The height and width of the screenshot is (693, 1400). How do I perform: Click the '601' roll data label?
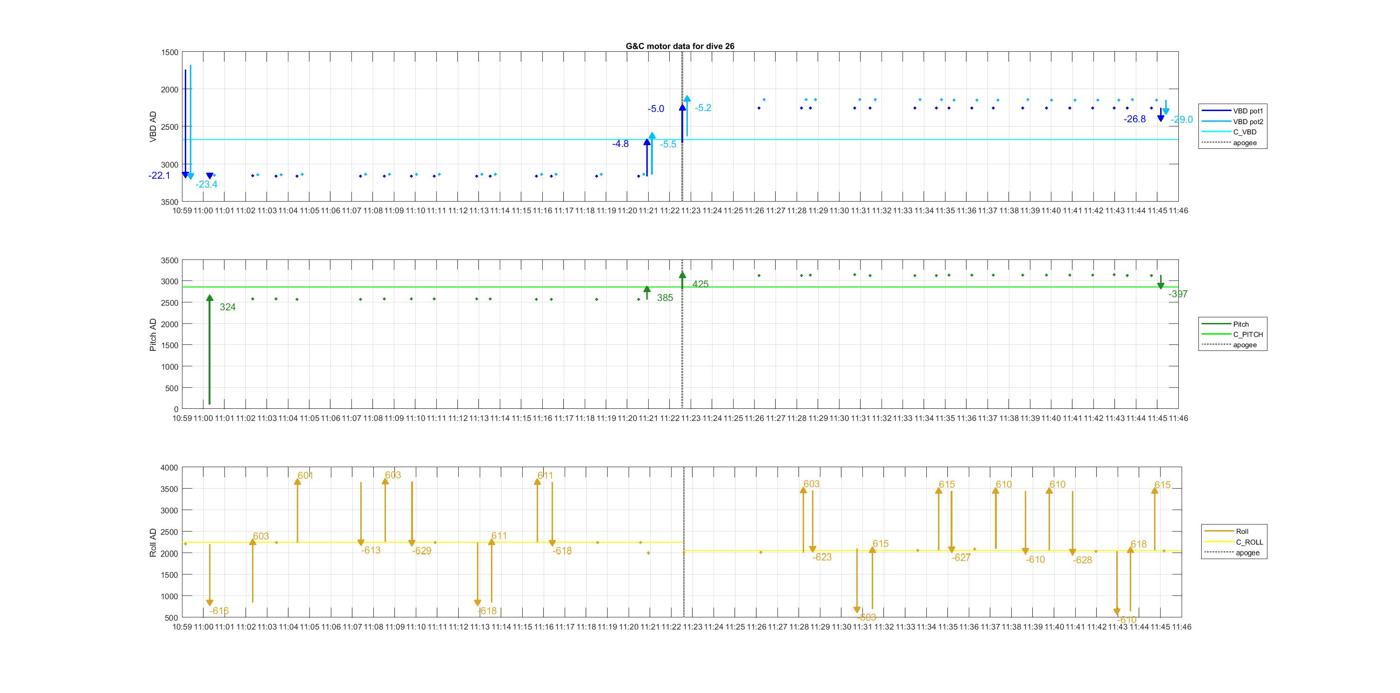pos(305,476)
